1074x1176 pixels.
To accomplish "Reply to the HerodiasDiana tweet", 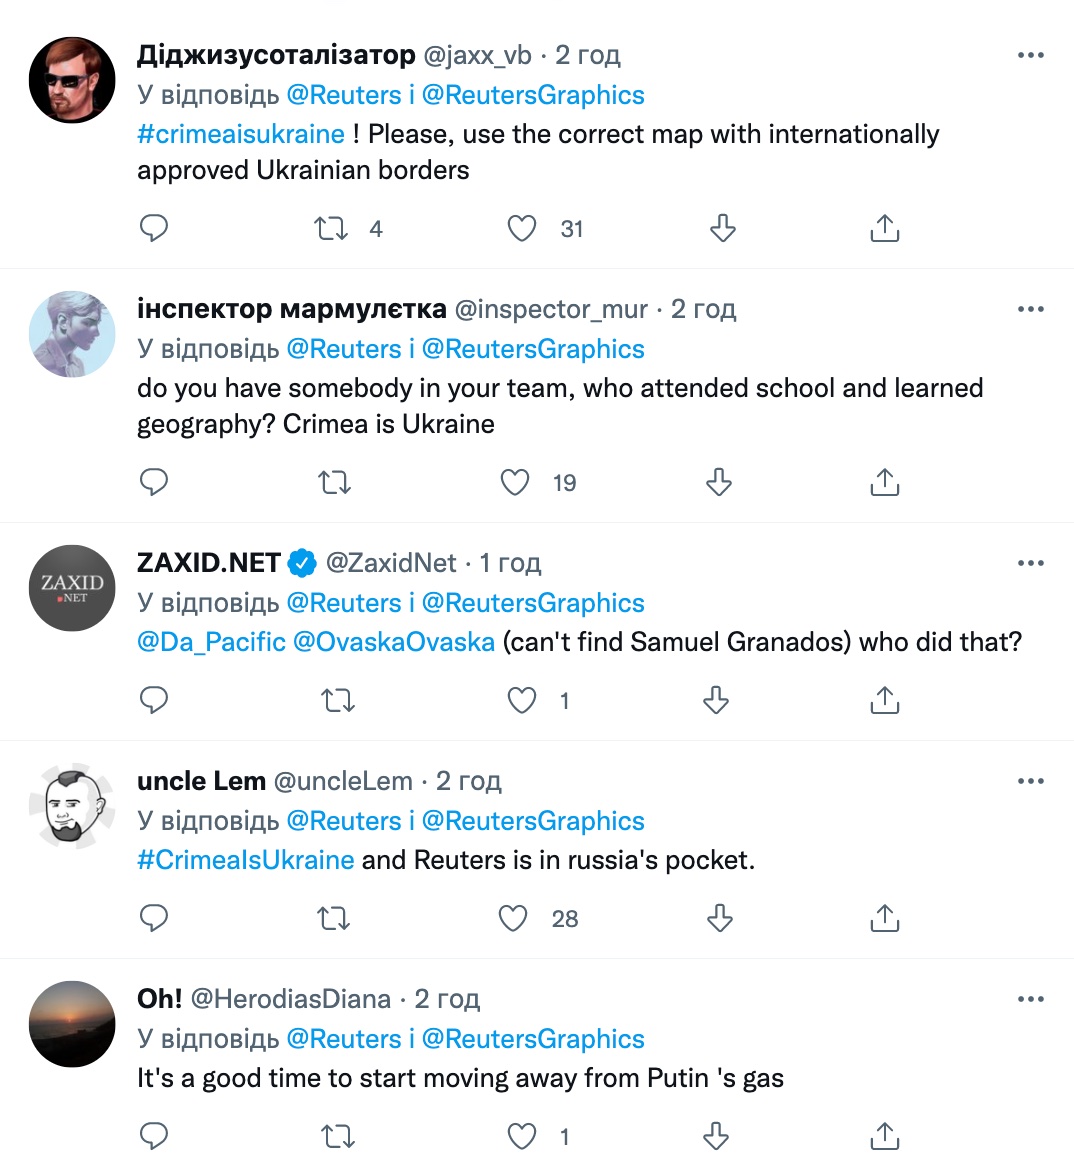I will tap(153, 1136).
